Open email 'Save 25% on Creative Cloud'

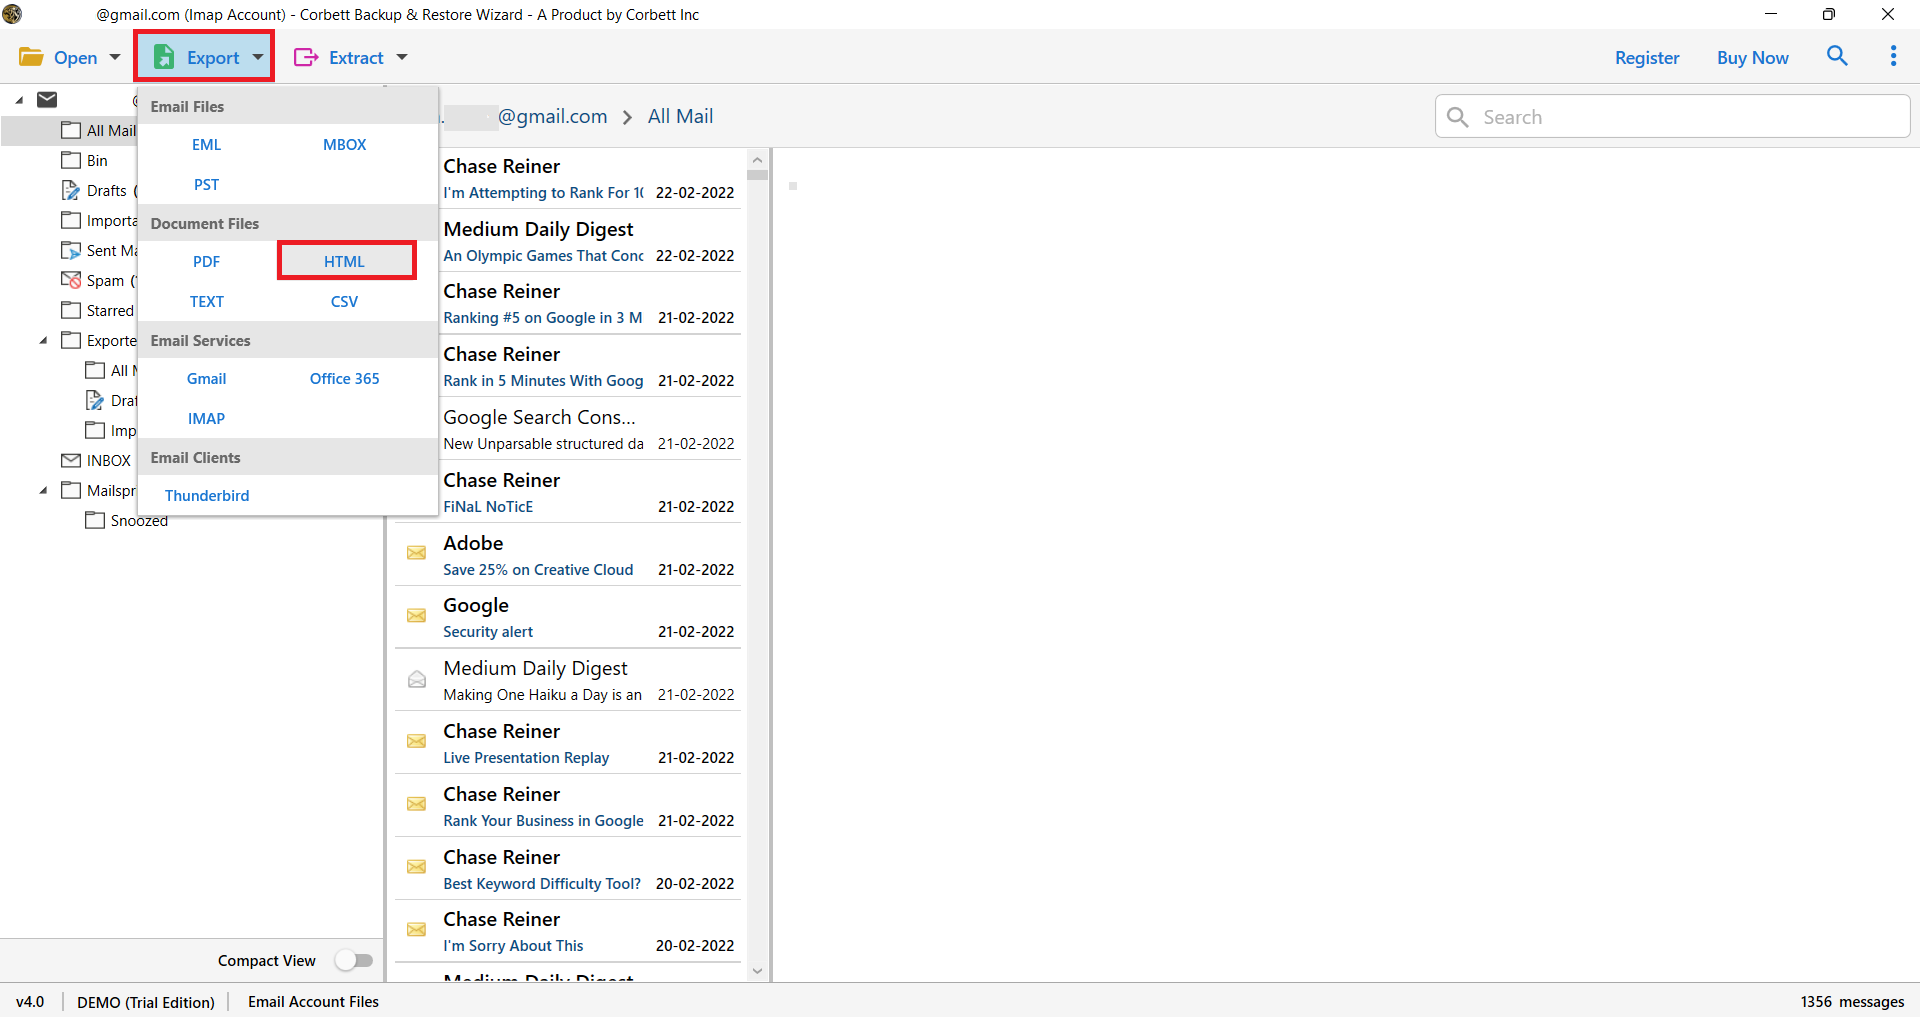tap(567, 555)
